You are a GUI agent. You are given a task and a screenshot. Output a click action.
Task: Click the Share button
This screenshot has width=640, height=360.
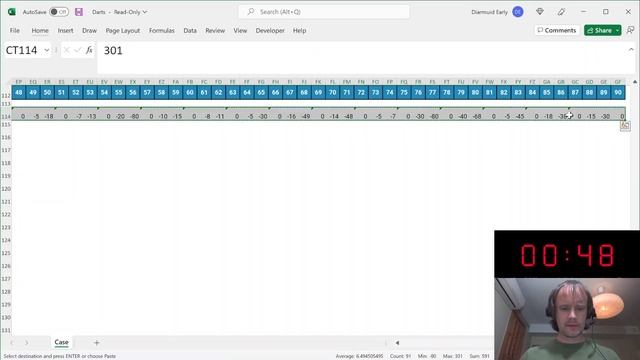[x=599, y=30]
